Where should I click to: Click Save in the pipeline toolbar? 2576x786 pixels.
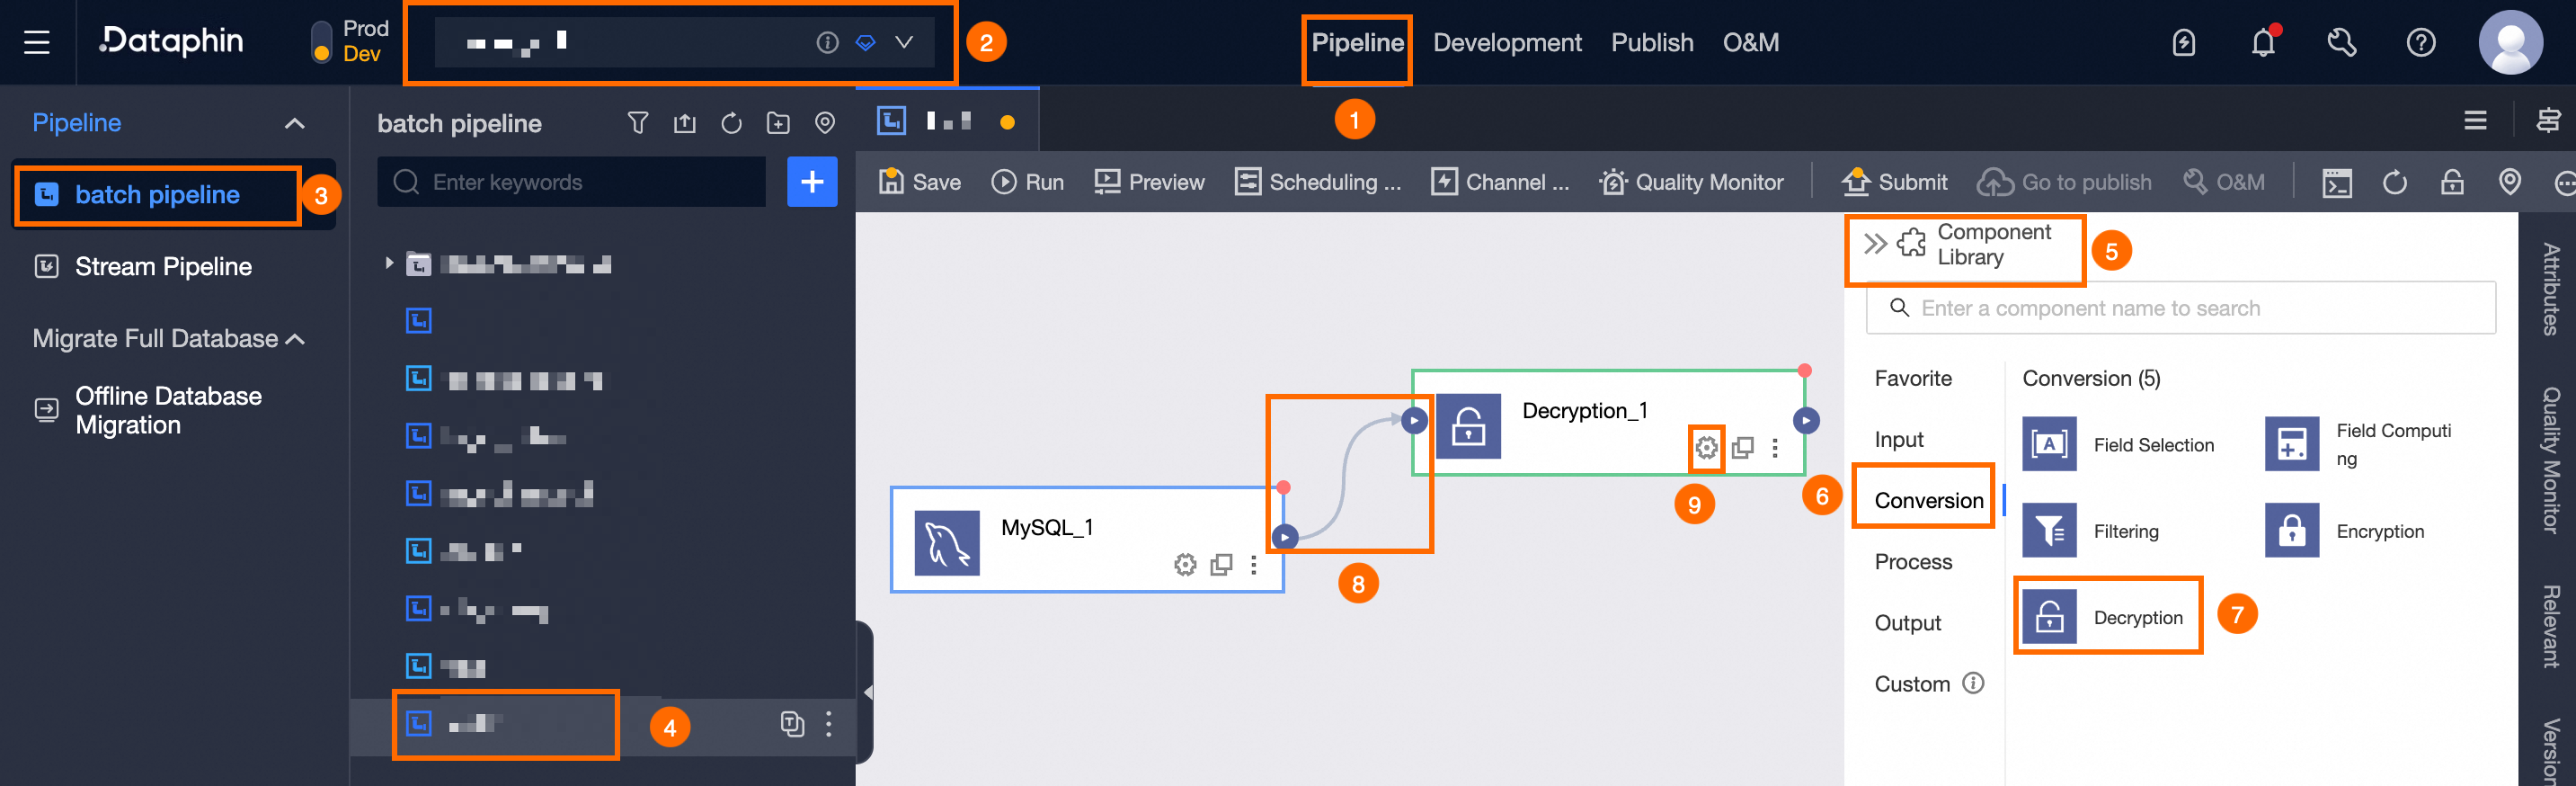tap(920, 182)
